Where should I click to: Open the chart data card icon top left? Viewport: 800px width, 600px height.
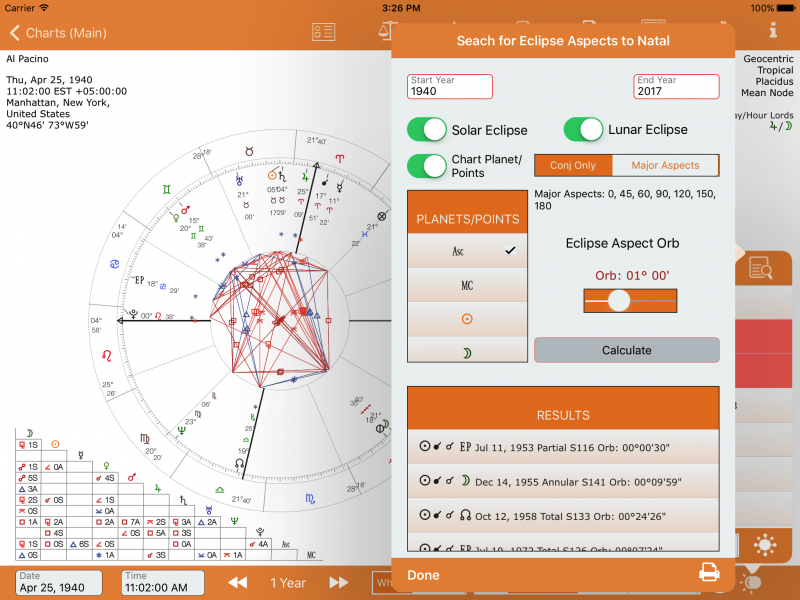point(324,33)
